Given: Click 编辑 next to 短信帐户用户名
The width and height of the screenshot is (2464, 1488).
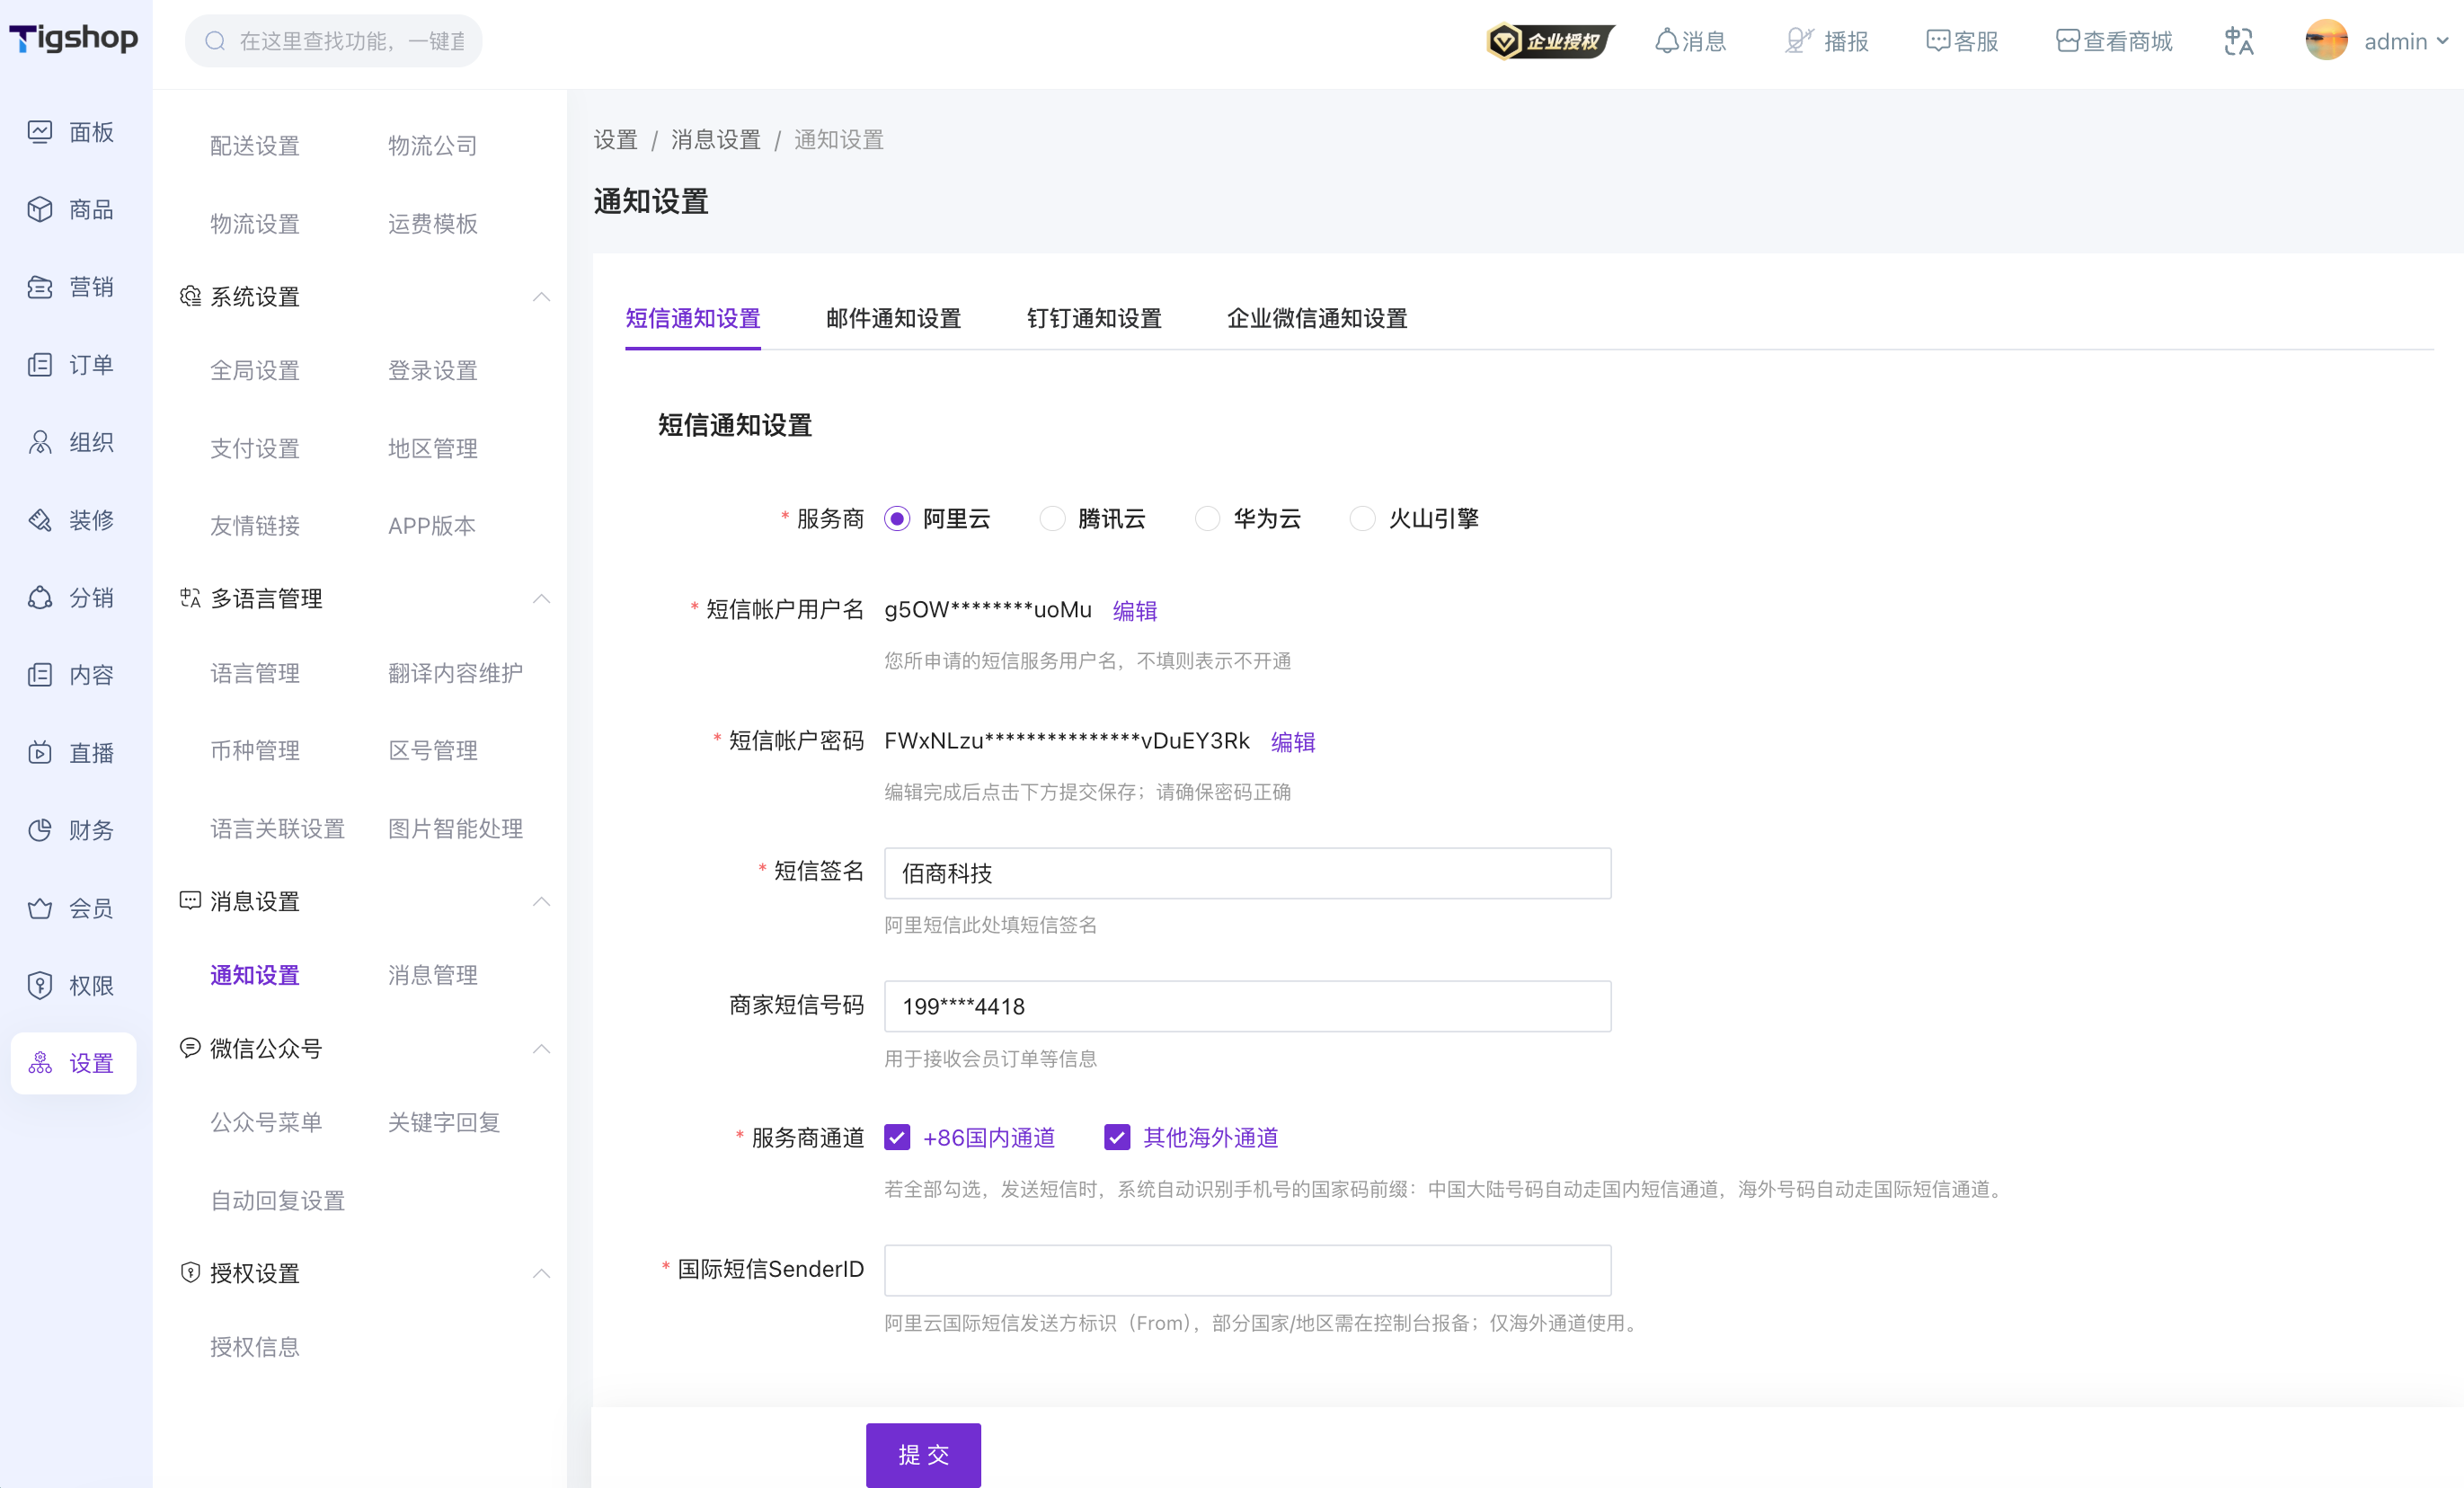Looking at the screenshot, I should click(x=1135, y=610).
